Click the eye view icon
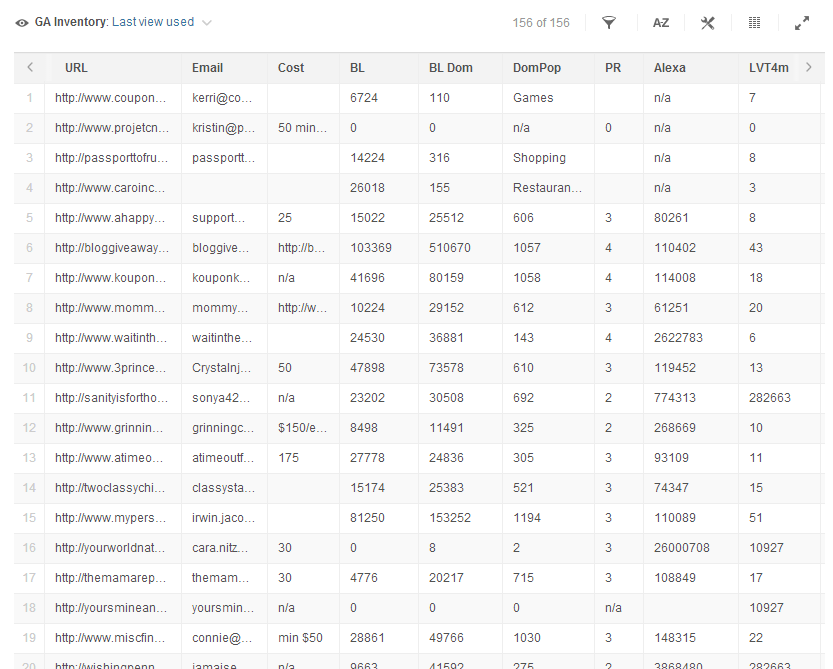Image resolution: width=833 pixels, height=669 pixels. (22, 23)
